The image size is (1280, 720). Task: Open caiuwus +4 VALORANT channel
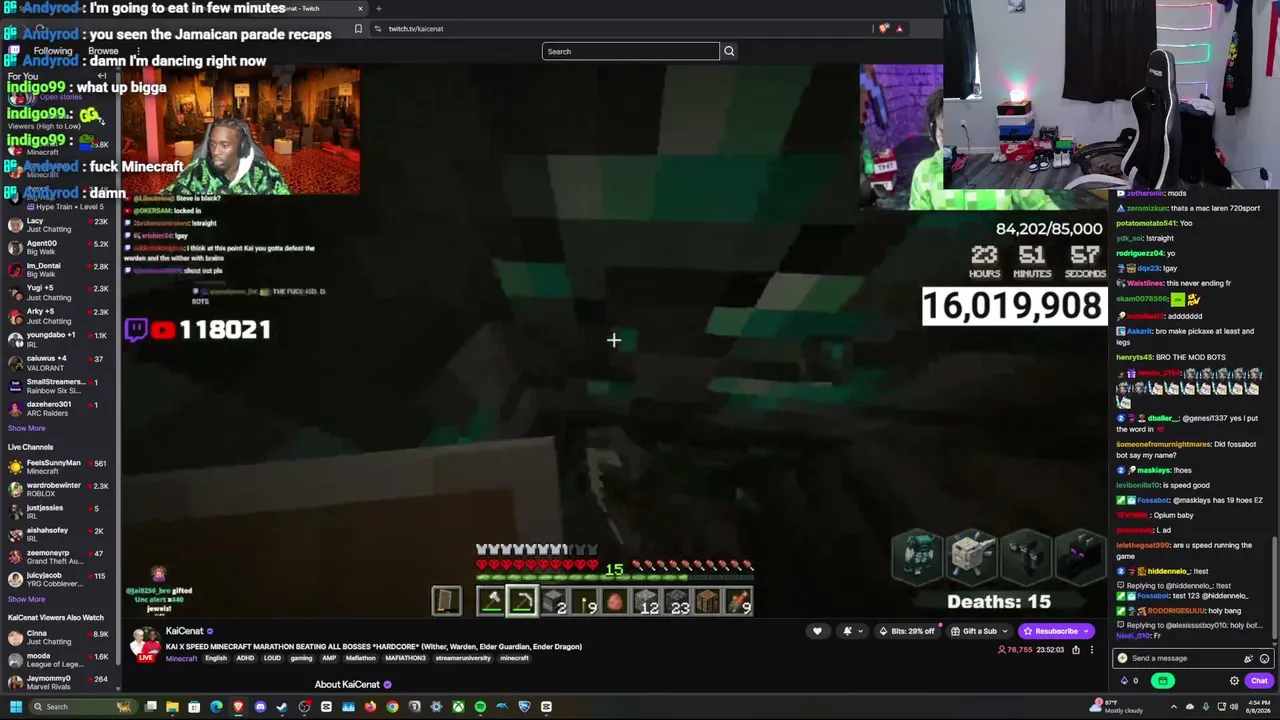[x=59, y=362]
